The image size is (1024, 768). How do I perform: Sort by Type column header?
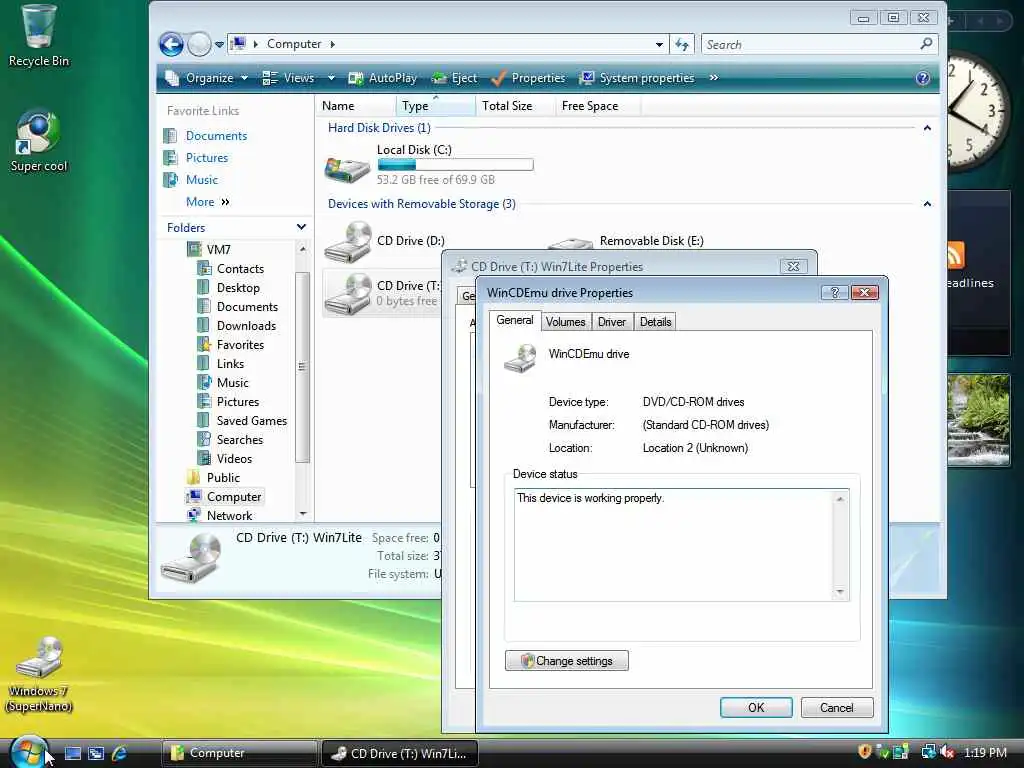pyautogui.click(x=435, y=106)
